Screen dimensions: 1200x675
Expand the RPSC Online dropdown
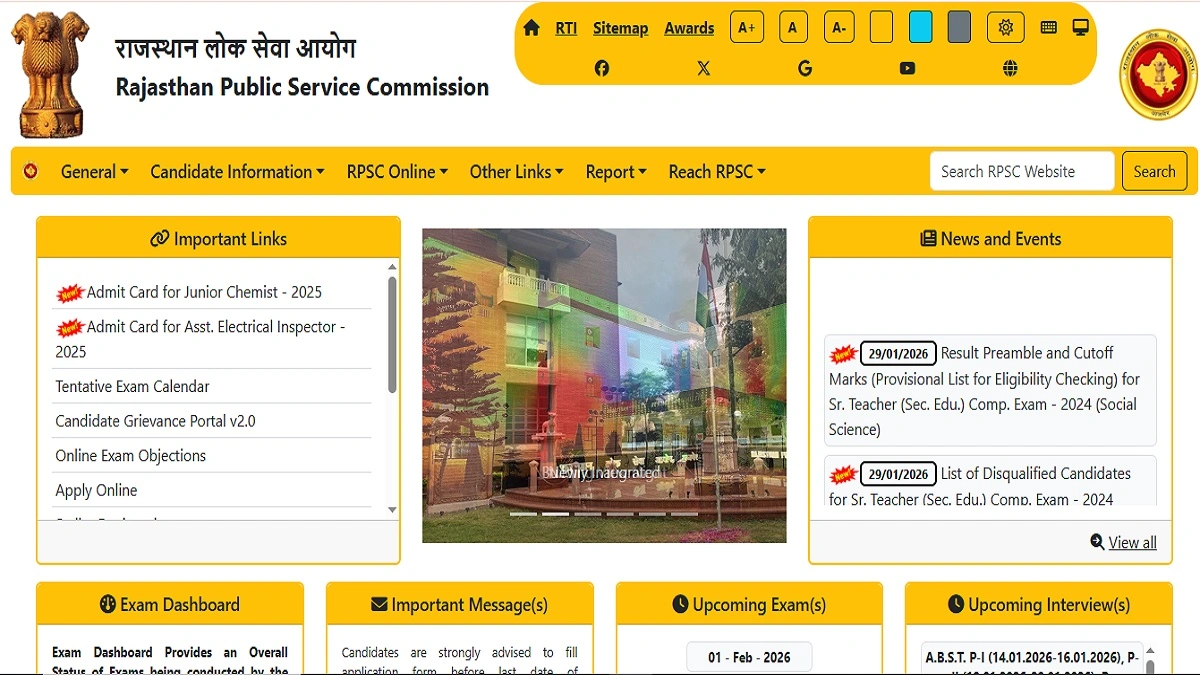coord(397,171)
